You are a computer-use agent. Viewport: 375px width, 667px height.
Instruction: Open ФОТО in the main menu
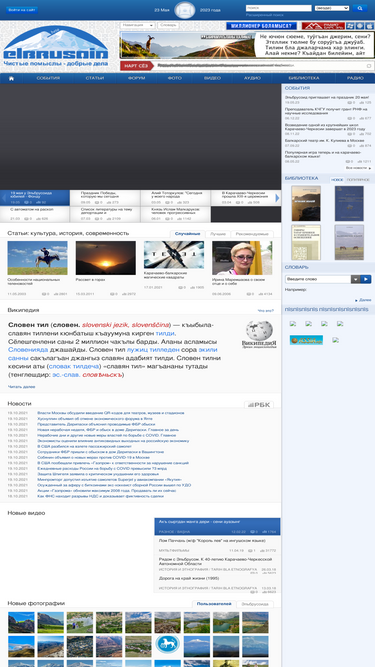point(174,78)
